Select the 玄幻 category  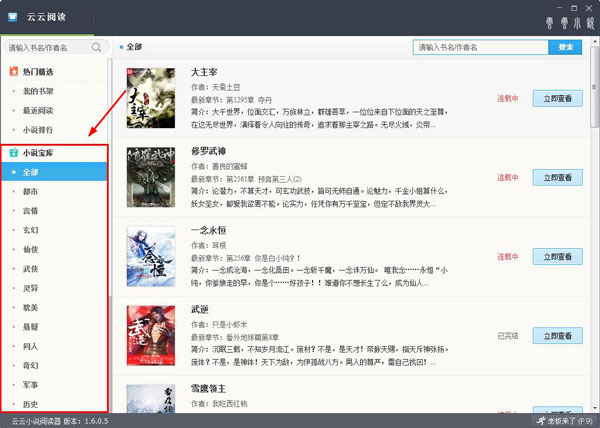(x=31, y=230)
